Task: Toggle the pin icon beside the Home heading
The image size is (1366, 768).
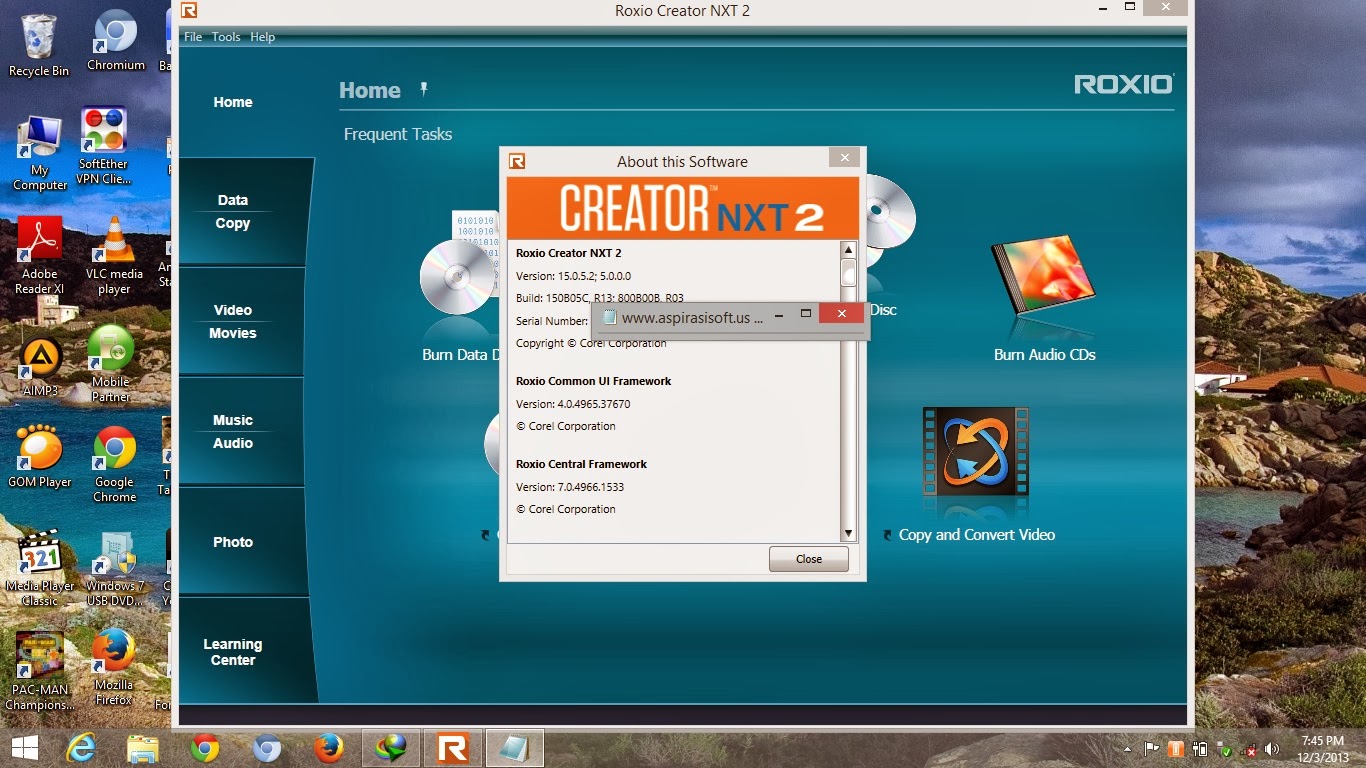Action: point(424,89)
